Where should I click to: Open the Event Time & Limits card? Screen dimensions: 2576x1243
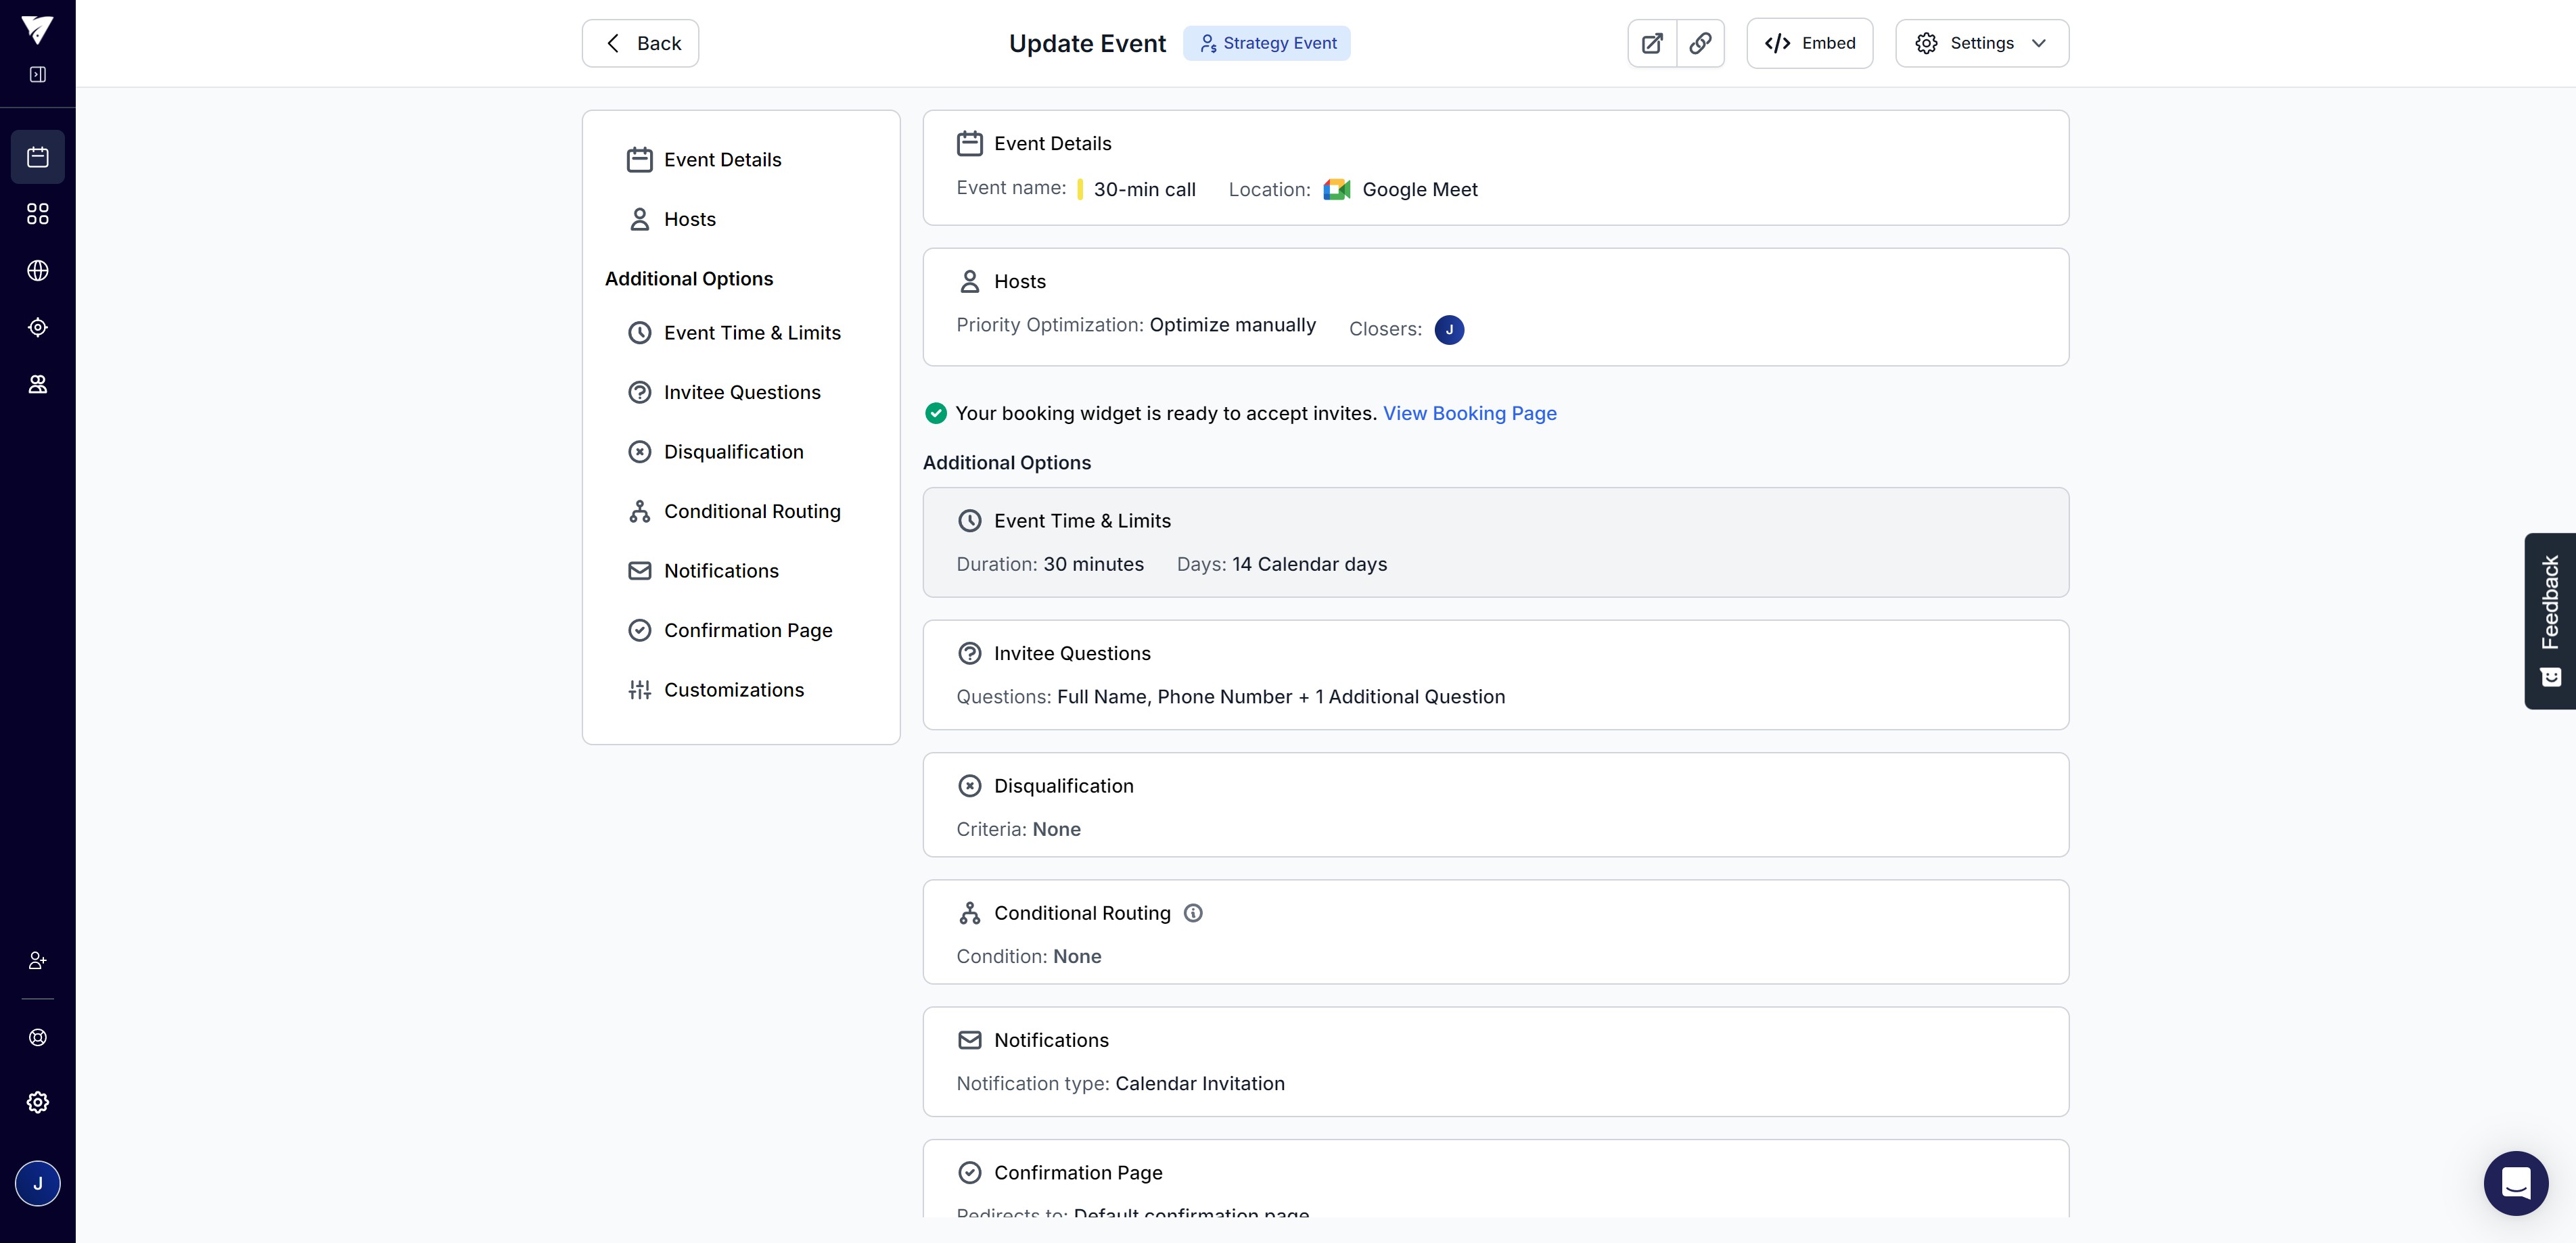[x=1494, y=542]
